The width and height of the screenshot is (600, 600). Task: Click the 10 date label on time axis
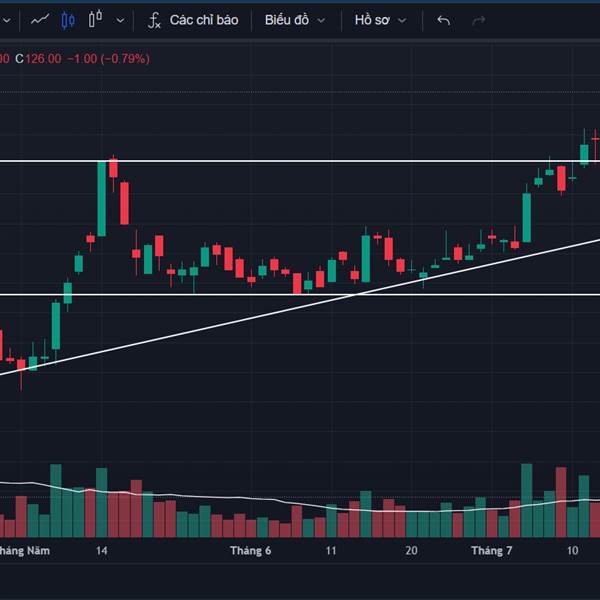[x=572, y=551]
